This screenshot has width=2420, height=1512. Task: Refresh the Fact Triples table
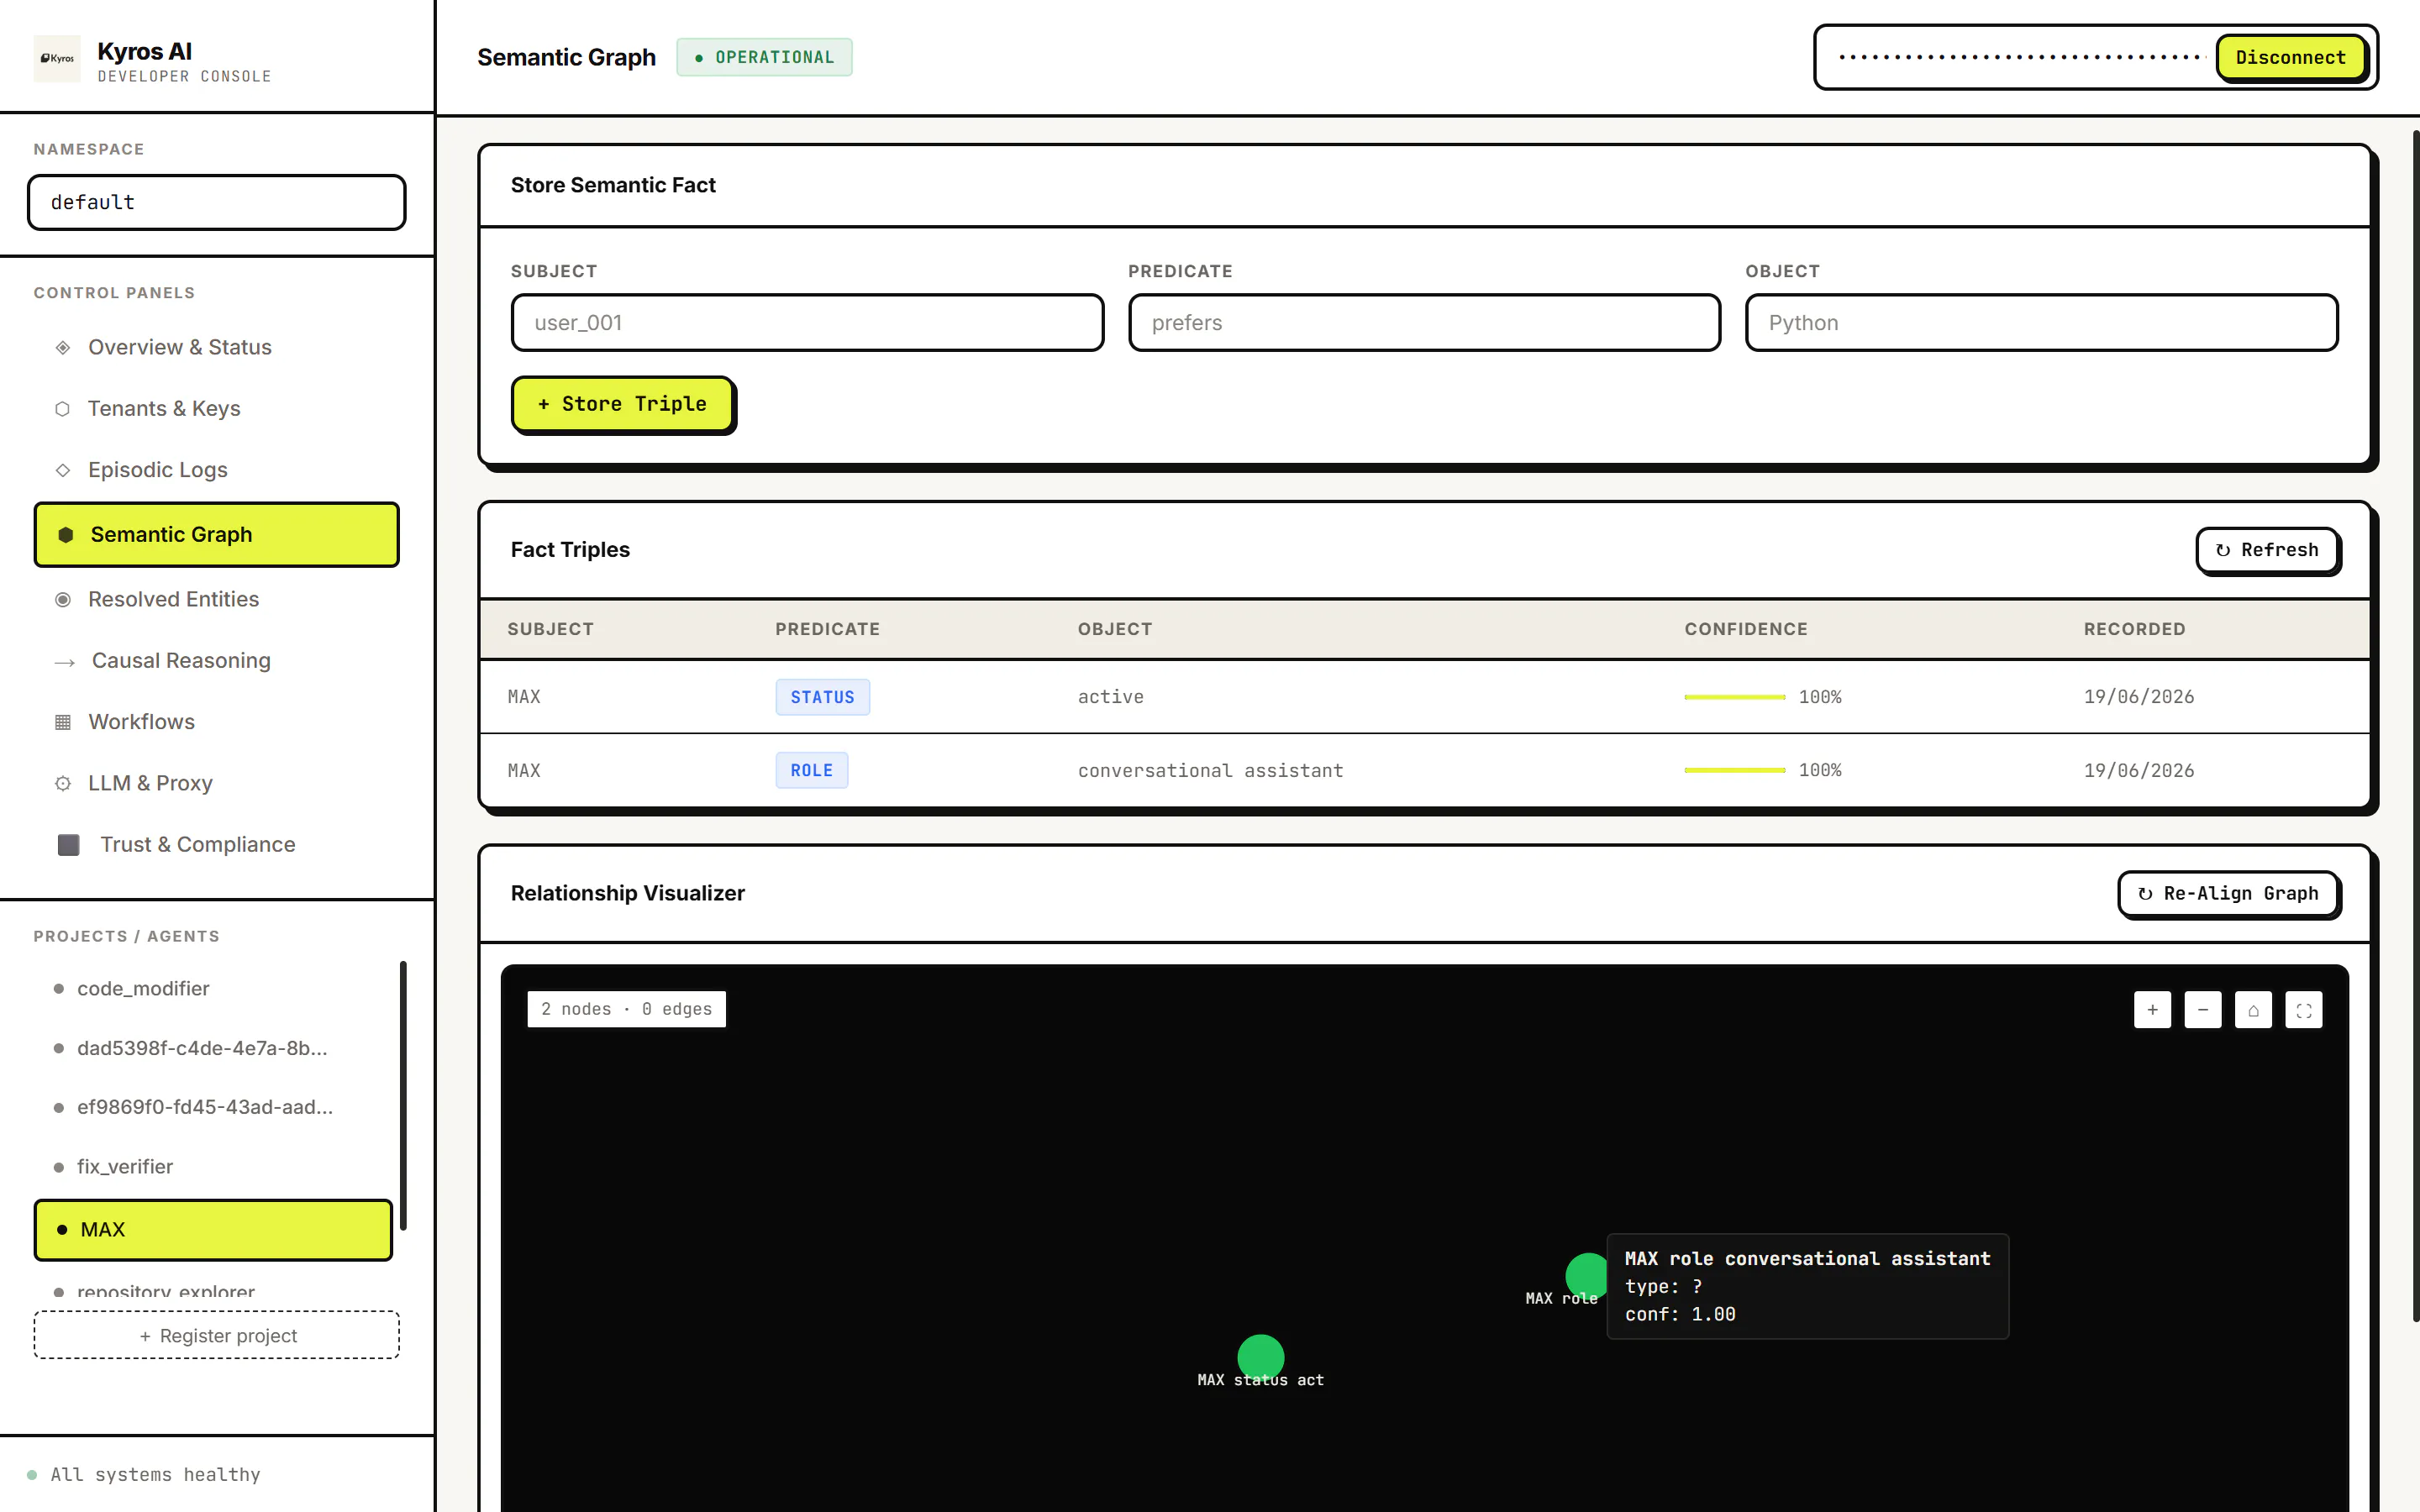tap(2267, 550)
